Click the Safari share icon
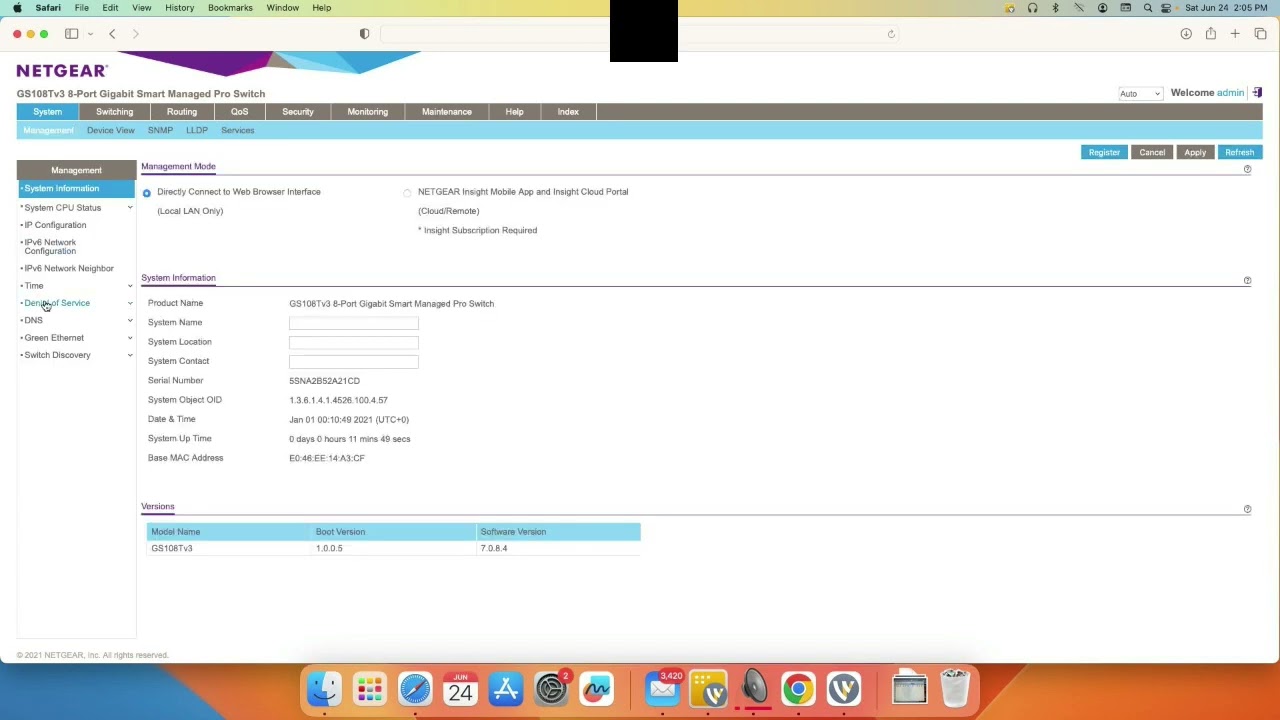The width and height of the screenshot is (1280, 720). point(1210,34)
